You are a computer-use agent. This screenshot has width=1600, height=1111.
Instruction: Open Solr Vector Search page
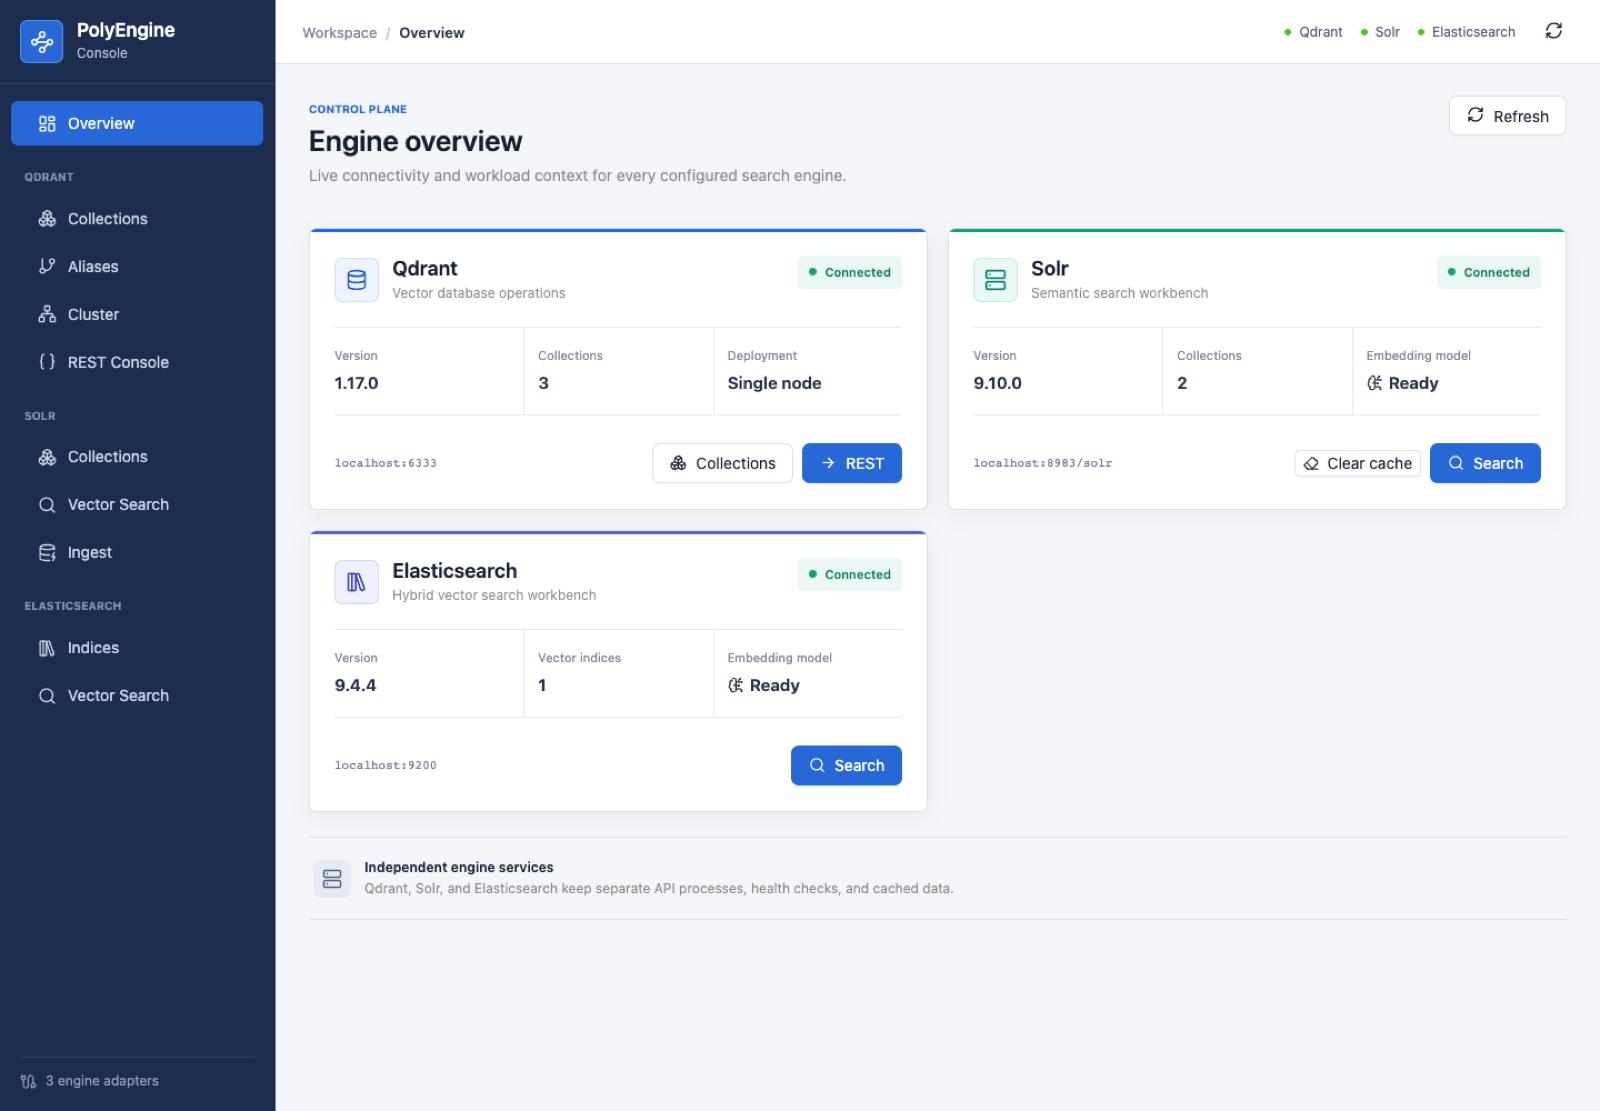pos(137,505)
